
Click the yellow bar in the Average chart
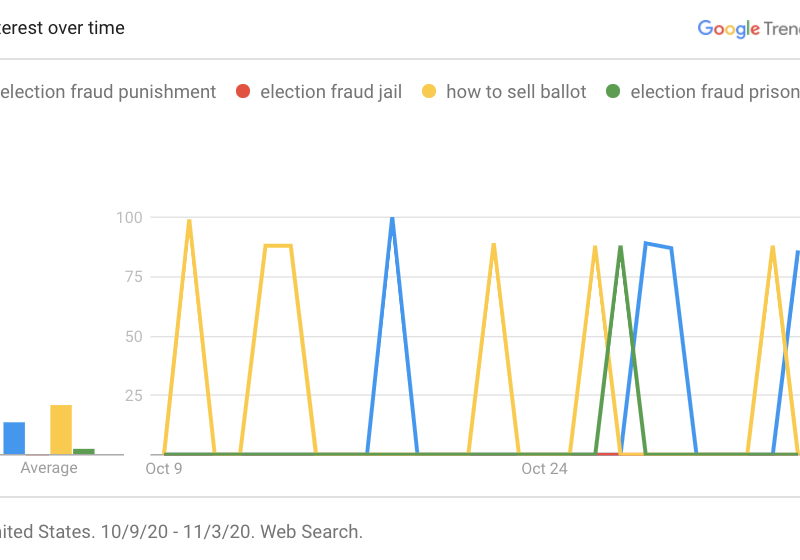click(61, 429)
